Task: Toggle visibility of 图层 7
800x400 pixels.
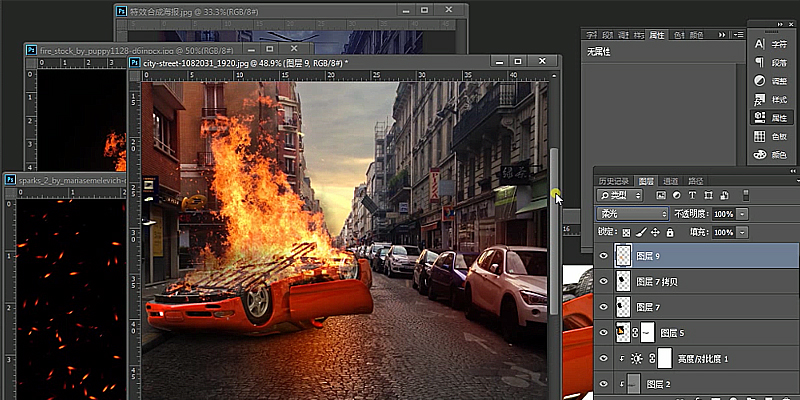Action: 604,307
